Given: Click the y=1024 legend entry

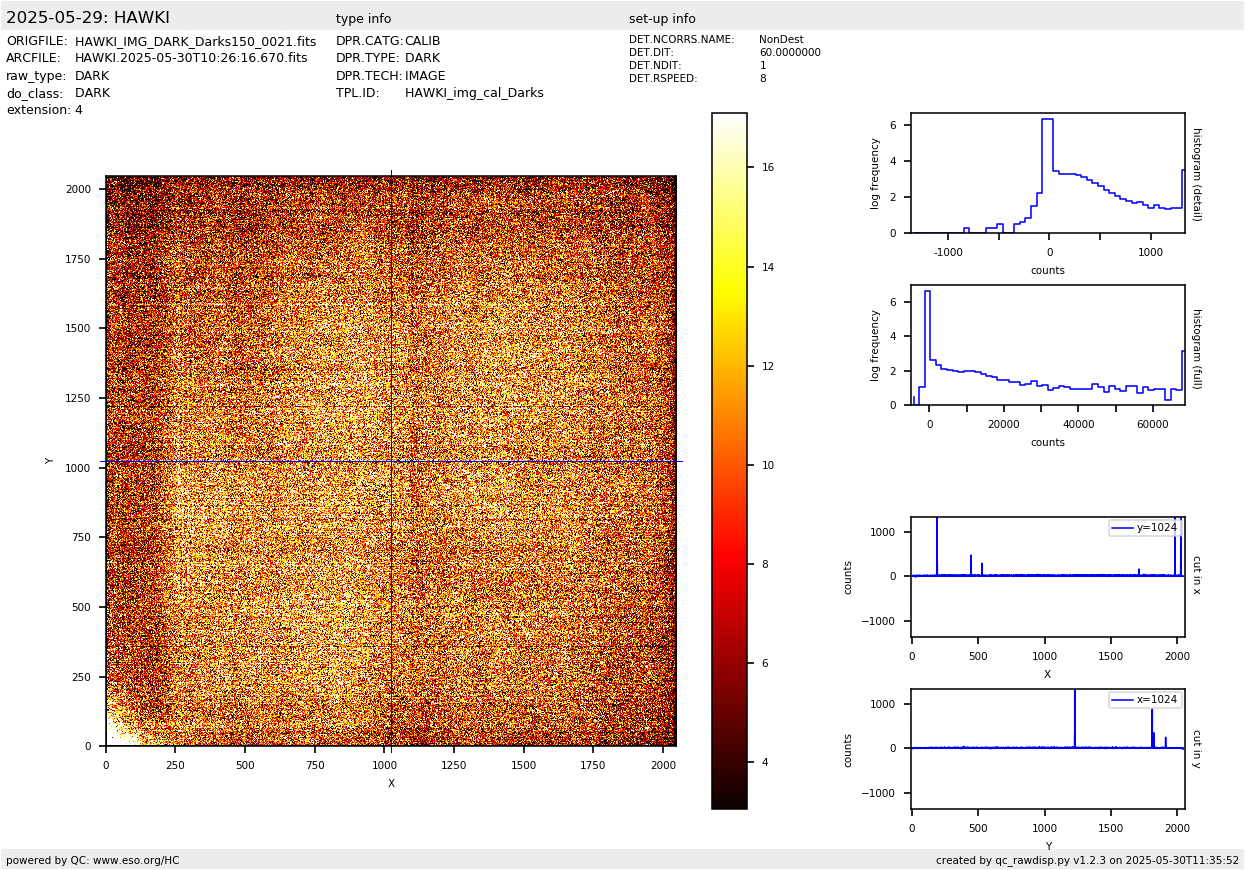Looking at the screenshot, I should click(1145, 528).
